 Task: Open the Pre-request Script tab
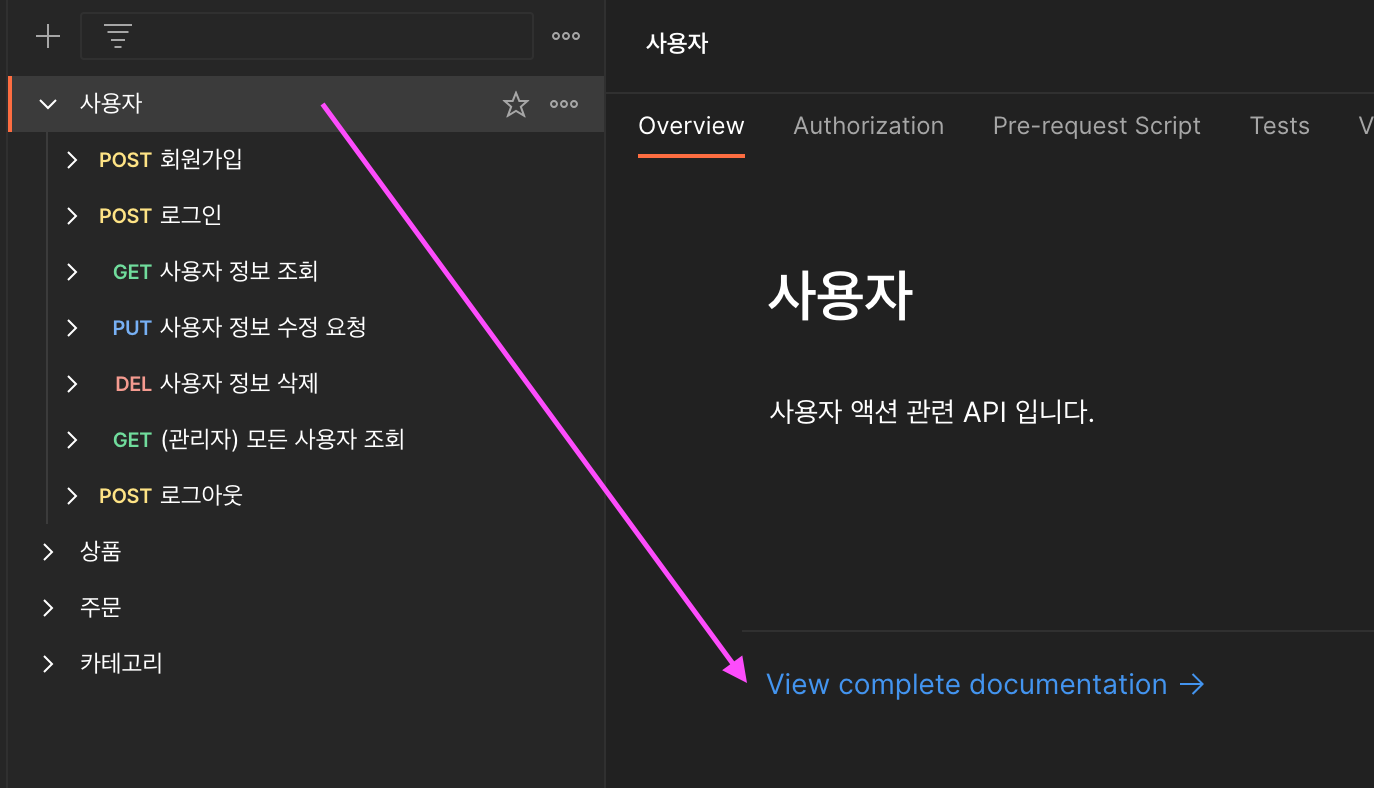click(x=1096, y=126)
